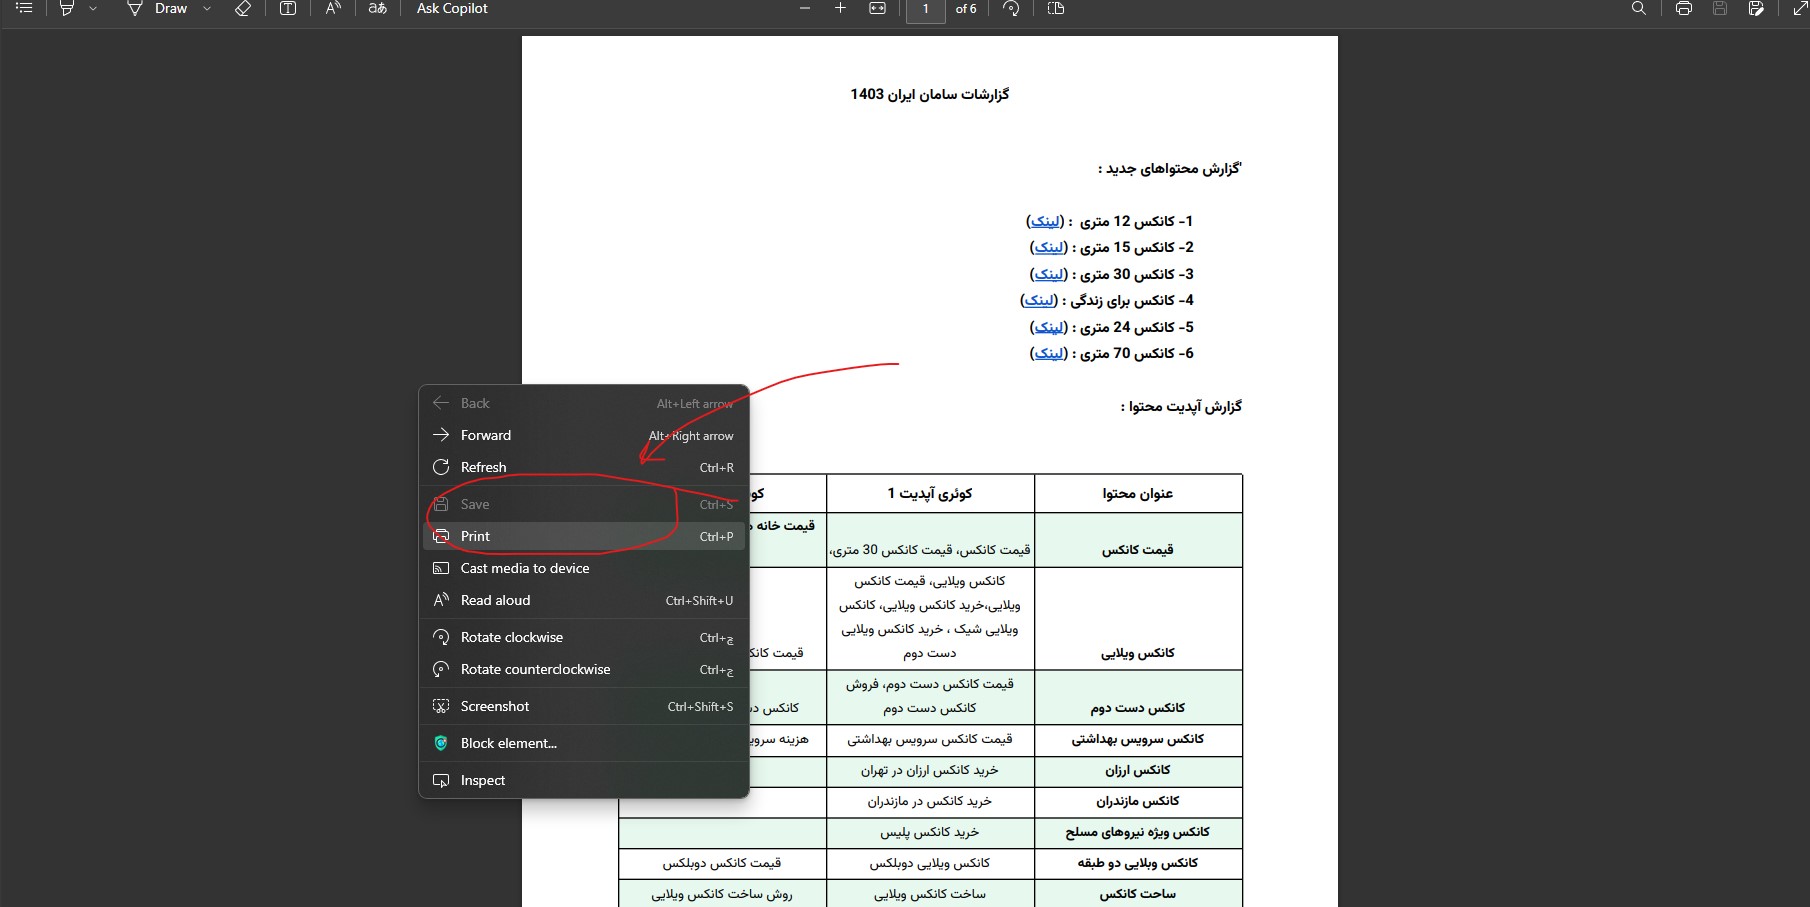Zoom in with the plus button
1810x907 pixels.
pyautogui.click(x=840, y=8)
